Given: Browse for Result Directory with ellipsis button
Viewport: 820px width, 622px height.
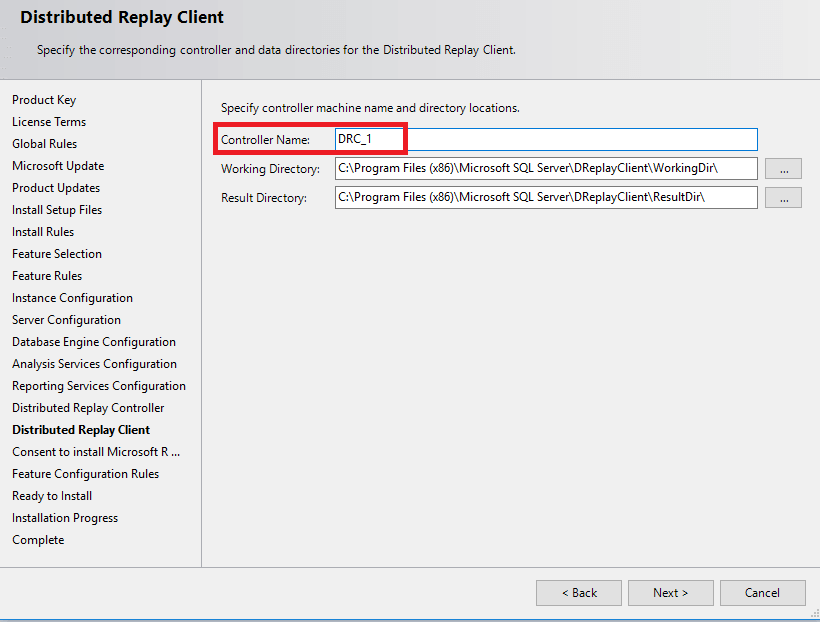Looking at the screenshot, I should [x=783, y=198].
